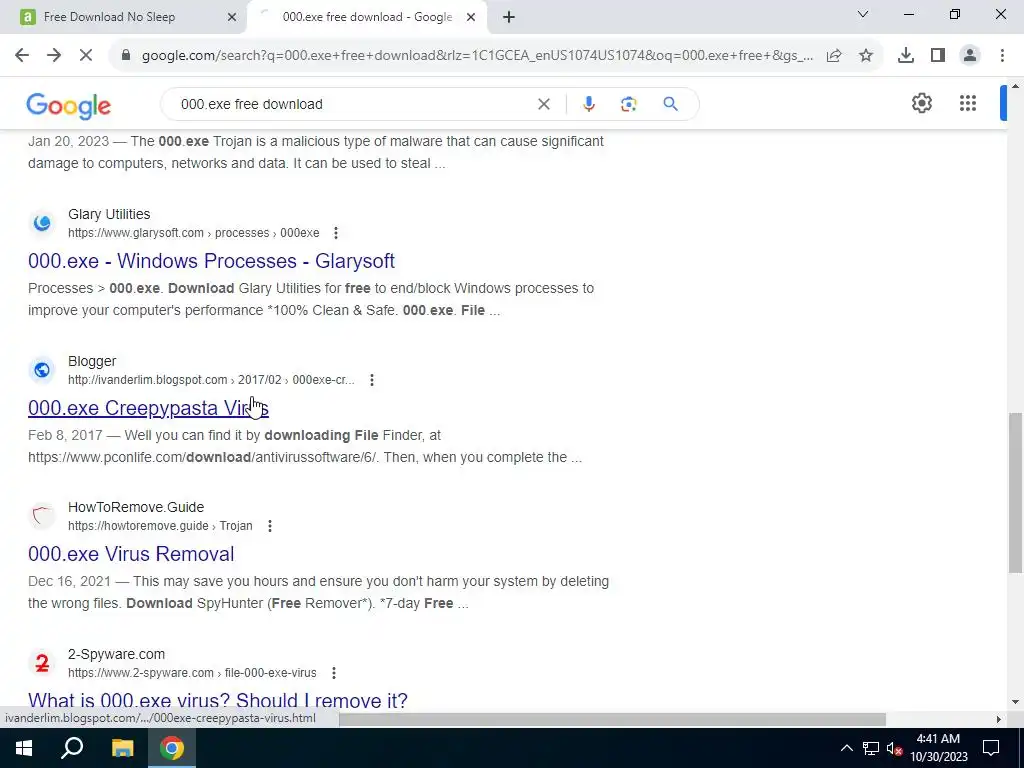Close the Free Download No Sleep tab

pyautogui.click(x=231, y=18)
